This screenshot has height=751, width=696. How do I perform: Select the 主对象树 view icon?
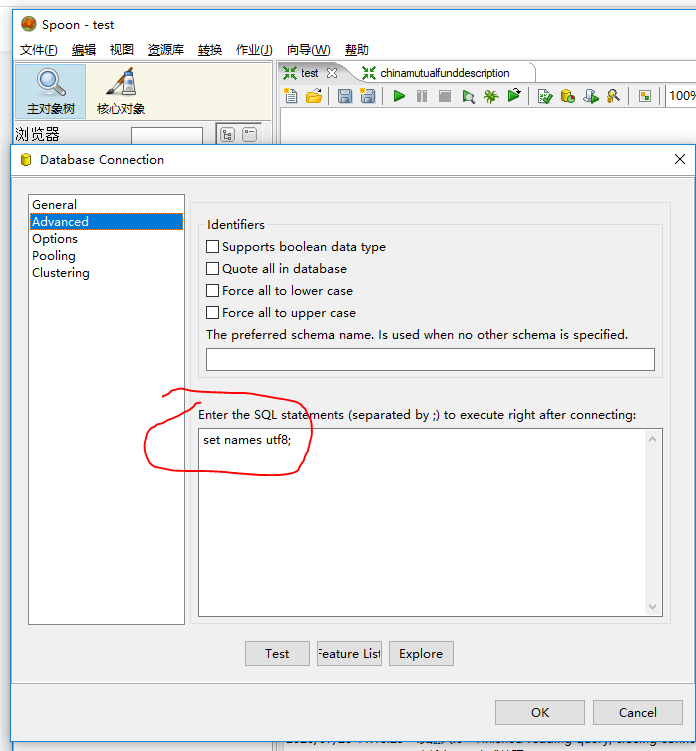51,91
